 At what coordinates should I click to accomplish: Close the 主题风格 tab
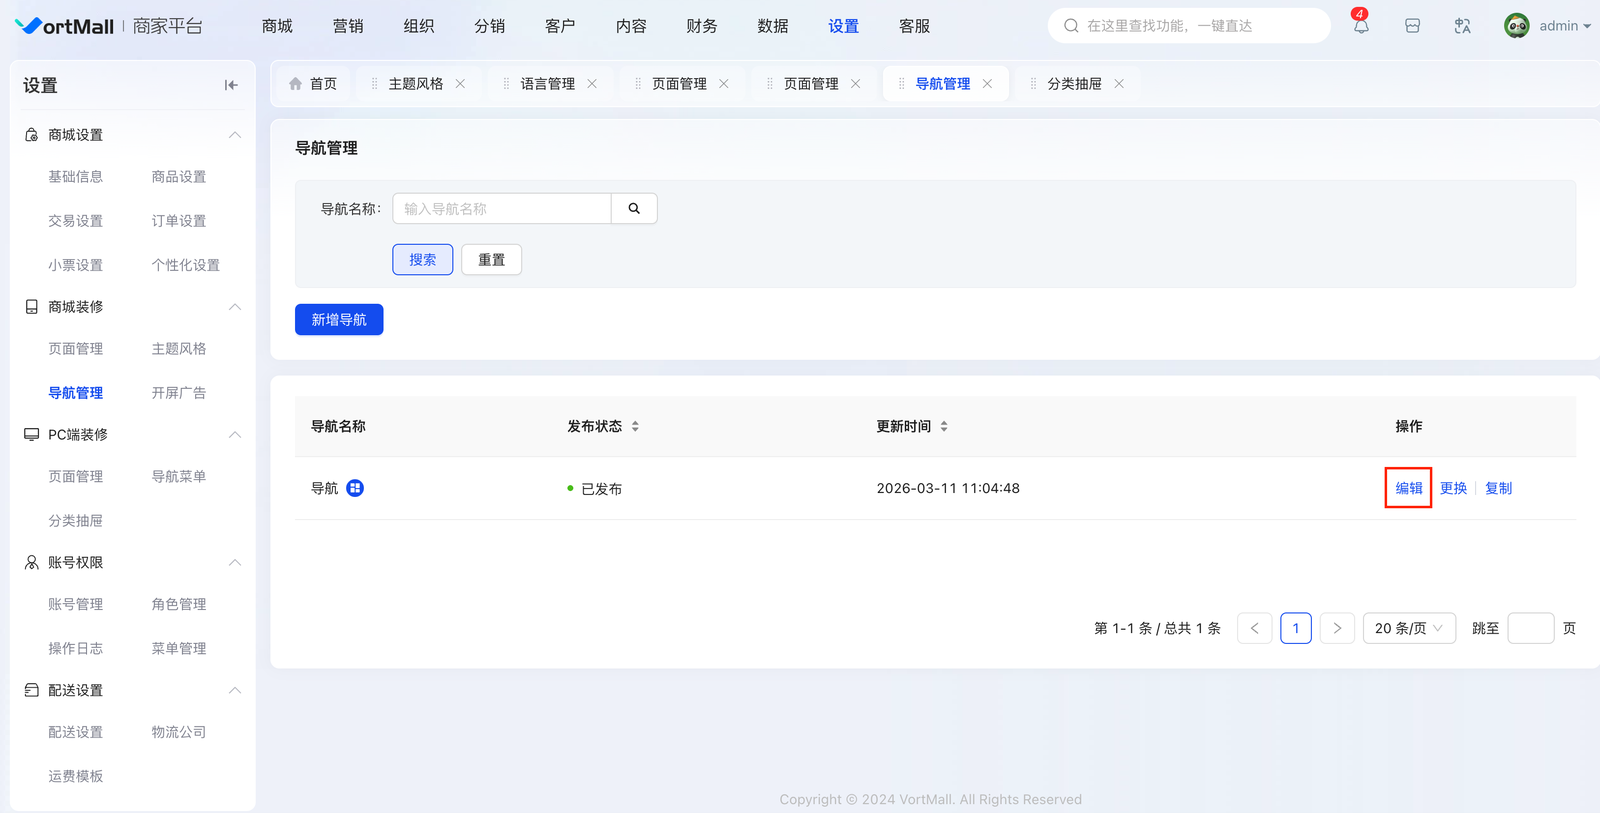coord(460,84)
